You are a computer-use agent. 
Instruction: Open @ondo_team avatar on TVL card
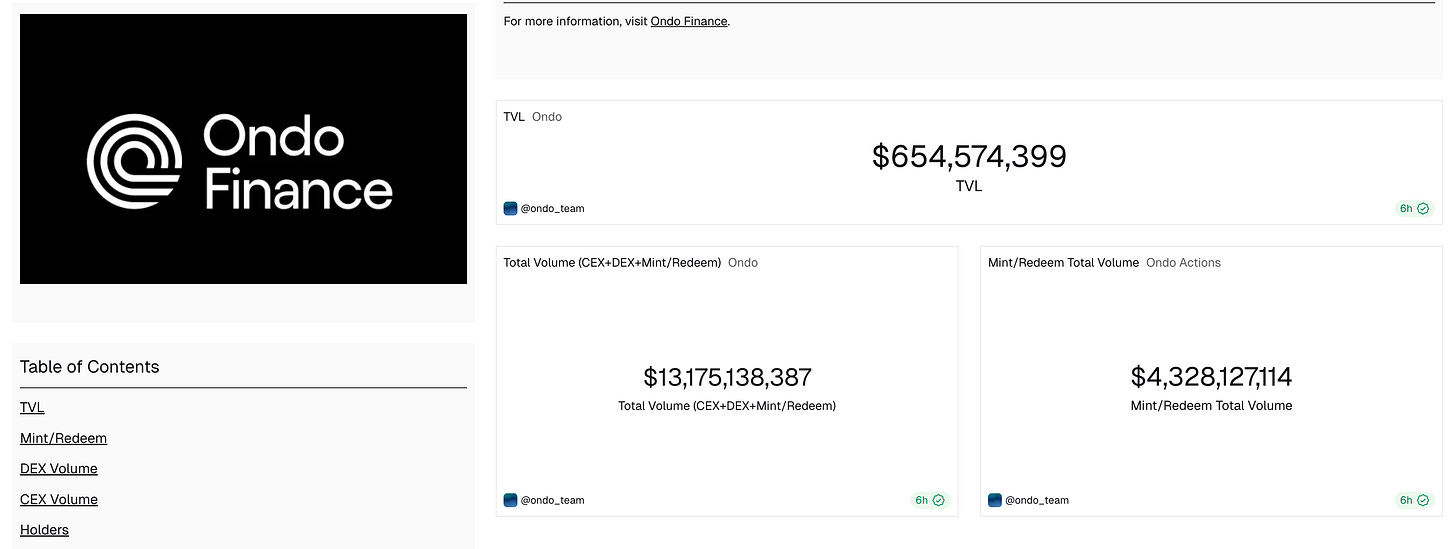(511, 209)
